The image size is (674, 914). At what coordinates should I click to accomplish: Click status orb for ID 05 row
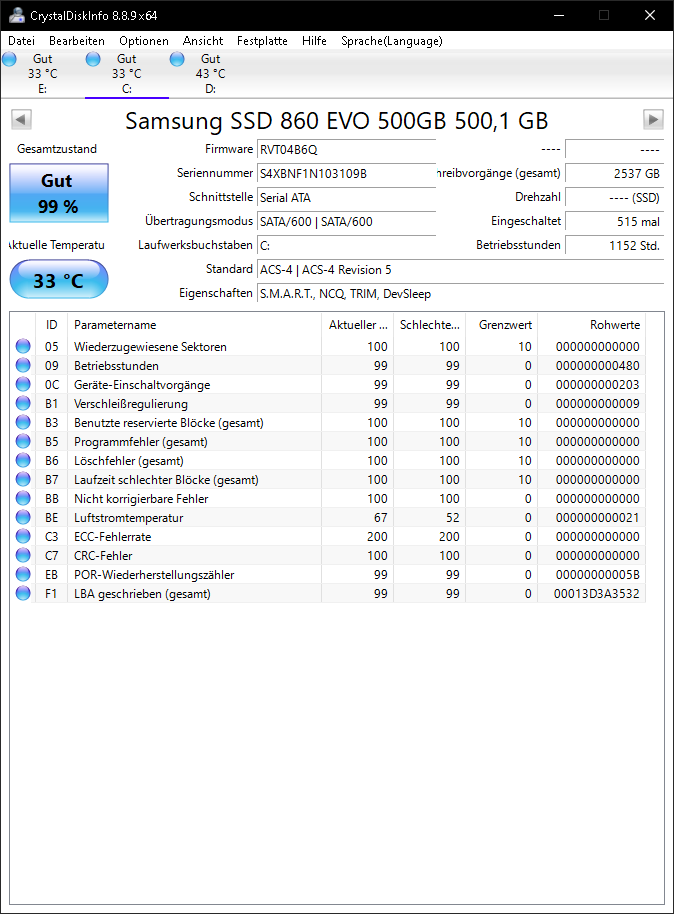(x=23, y=346)
